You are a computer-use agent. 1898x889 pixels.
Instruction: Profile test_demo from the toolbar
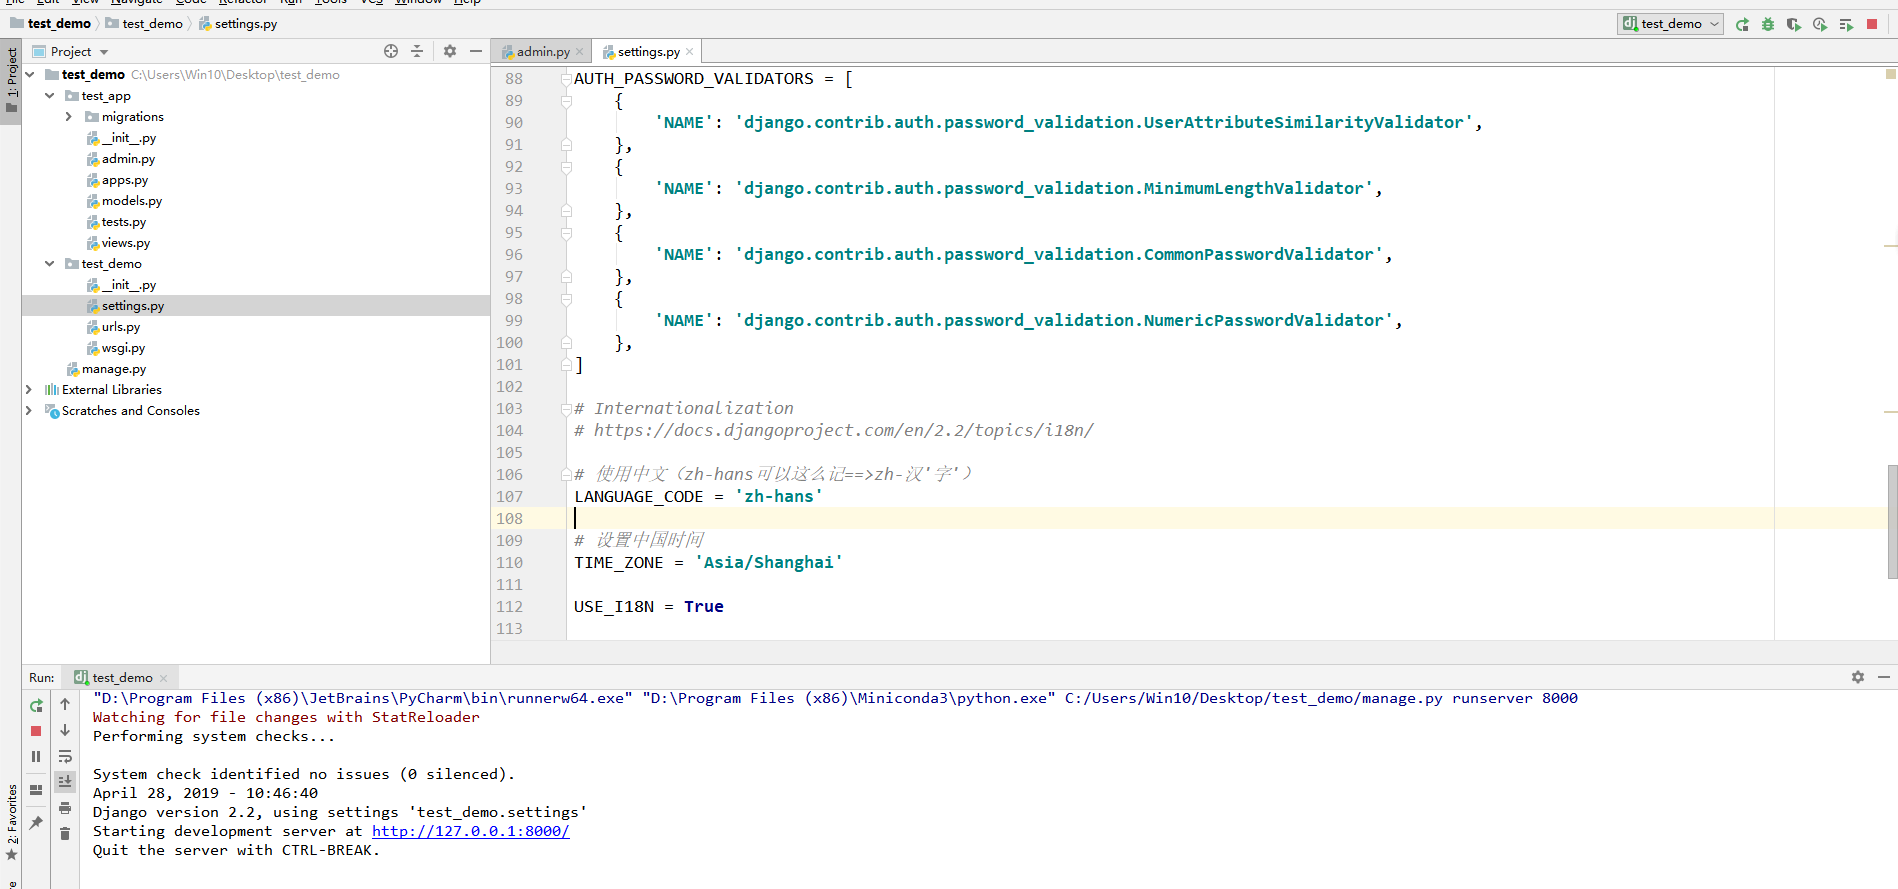(x=1820, y=24)
